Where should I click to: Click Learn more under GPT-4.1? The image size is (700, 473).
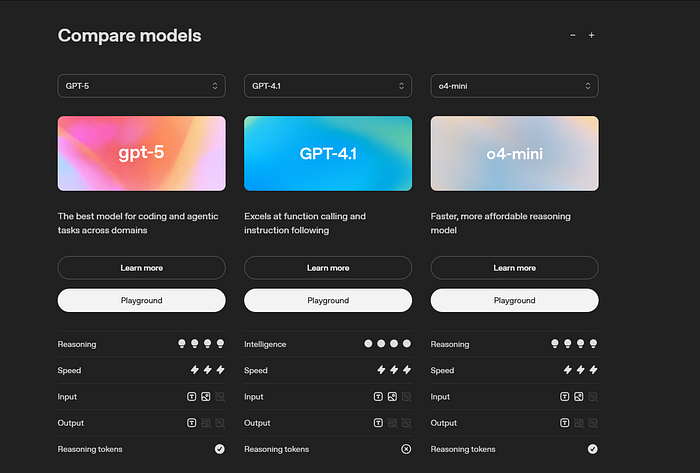click(x=328, y=268)
